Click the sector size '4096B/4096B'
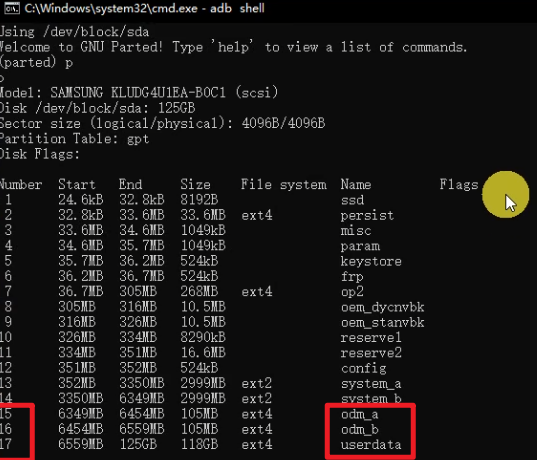Image resolution: width=537 pixels, height=460 pixels. [284, 123]
